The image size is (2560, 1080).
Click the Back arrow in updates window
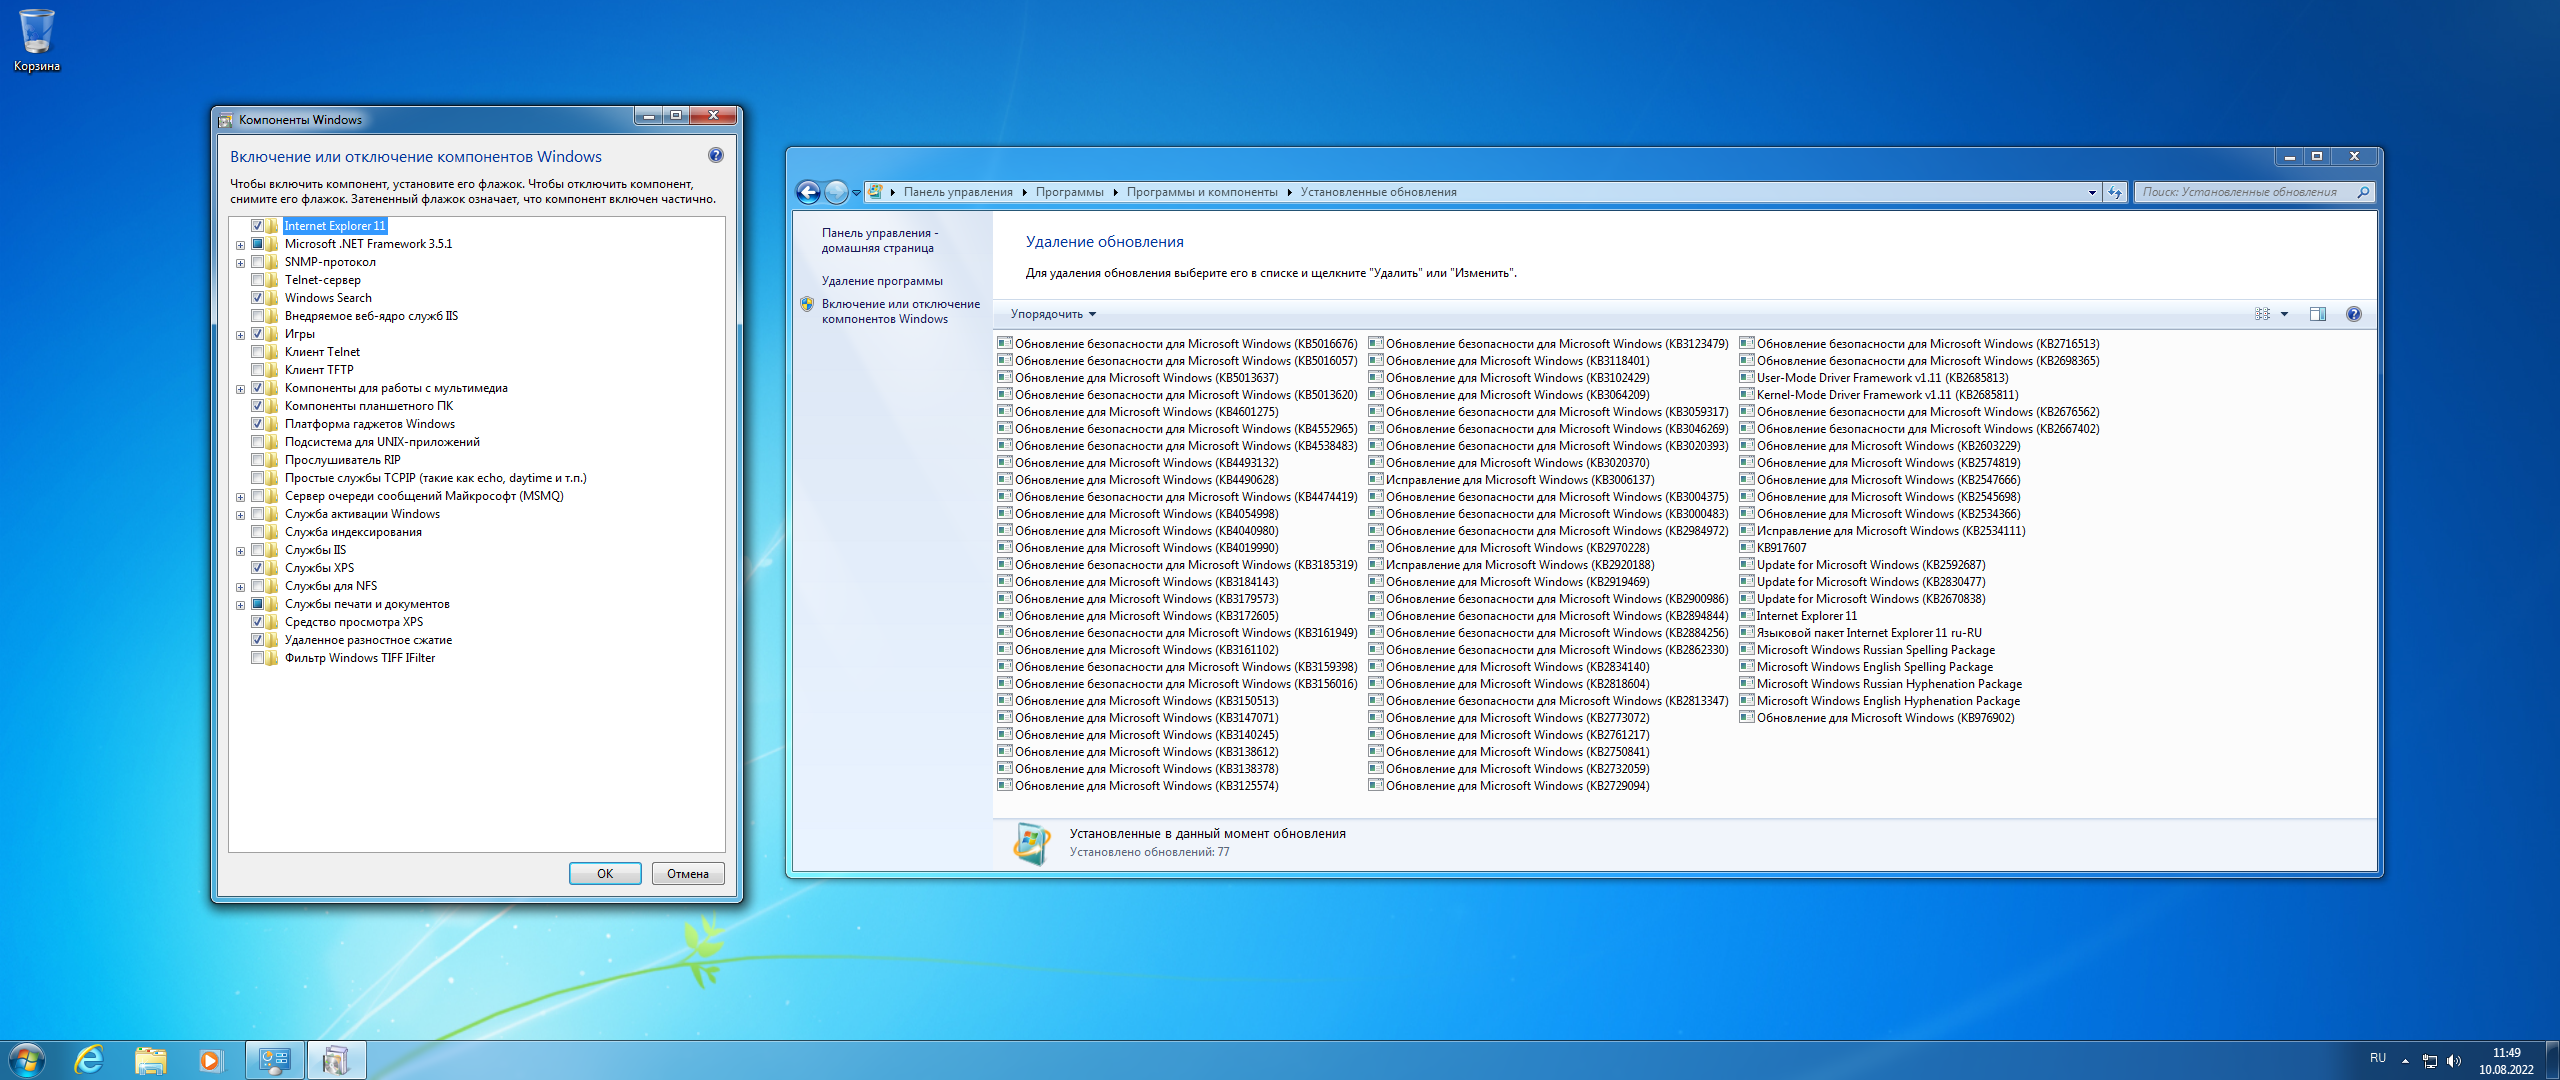(x=808, y=192)
